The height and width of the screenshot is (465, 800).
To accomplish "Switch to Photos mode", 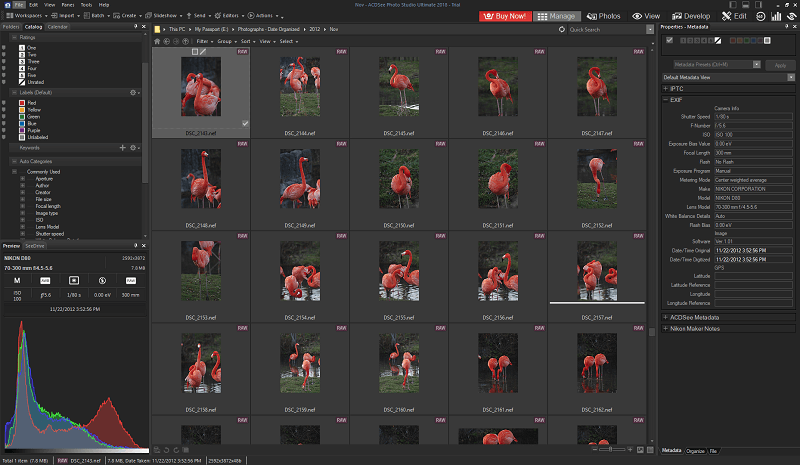I will pyautogui.click(x=604, y=16).
